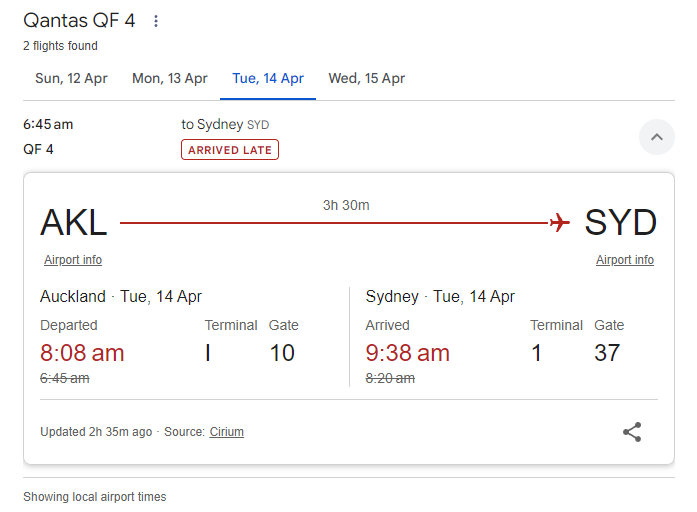Viewport: 697px width, 512px height.
Task: Click the 'to Sydney SYD' destination text
Action: click(225, 125)
